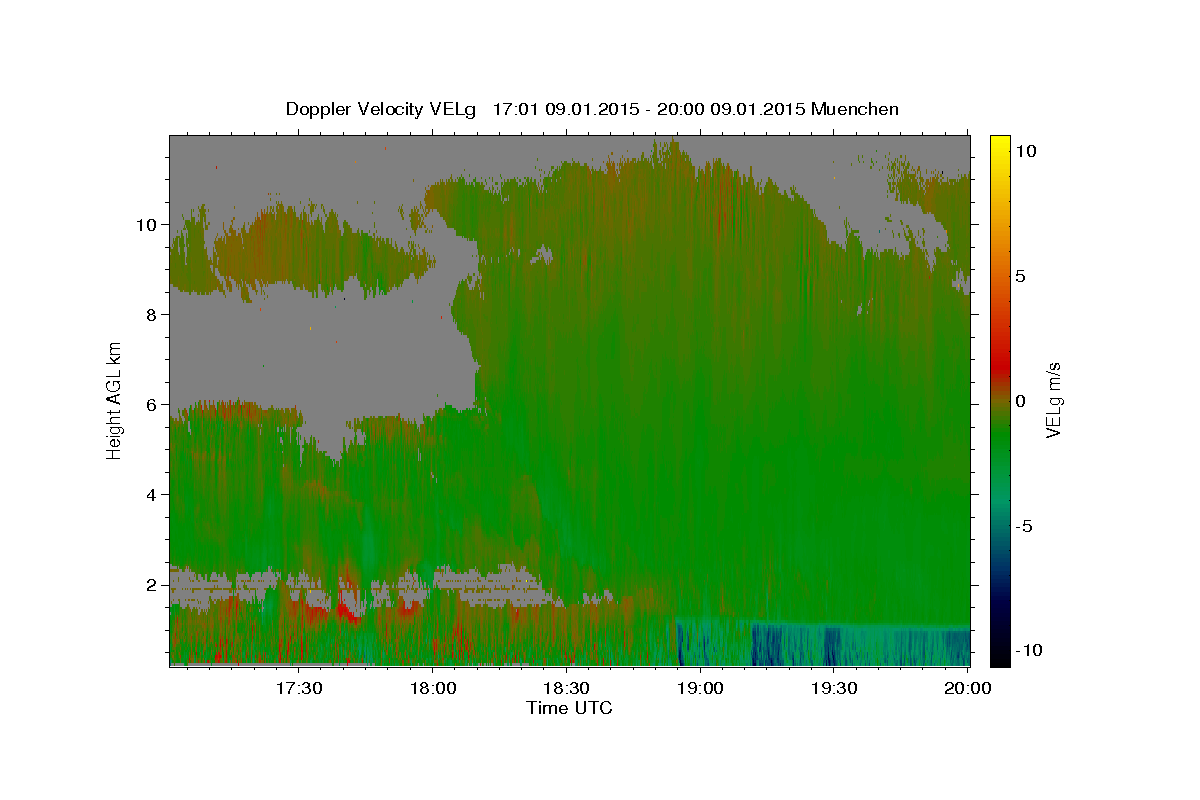Viewport: 1200px width, 800px height.
Task: Click the plot title 'Doppler Velocity VELg'
Action: [380, 109]
